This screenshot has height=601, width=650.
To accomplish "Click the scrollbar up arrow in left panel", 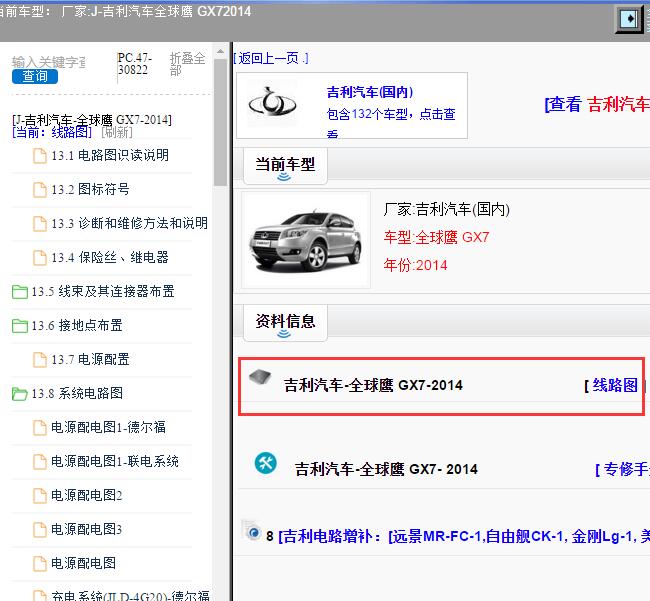I will pyautogui.click(x=221, y=51).
